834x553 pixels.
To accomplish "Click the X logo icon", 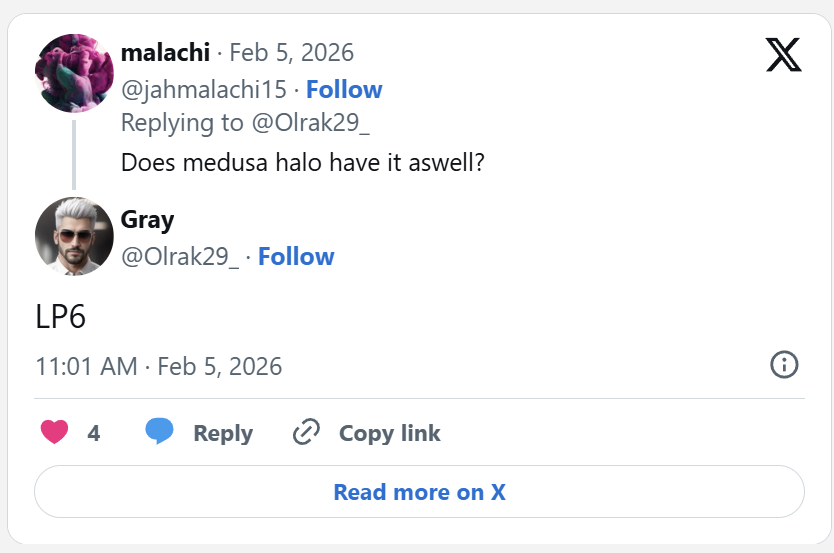I will (x=783, y=52).
